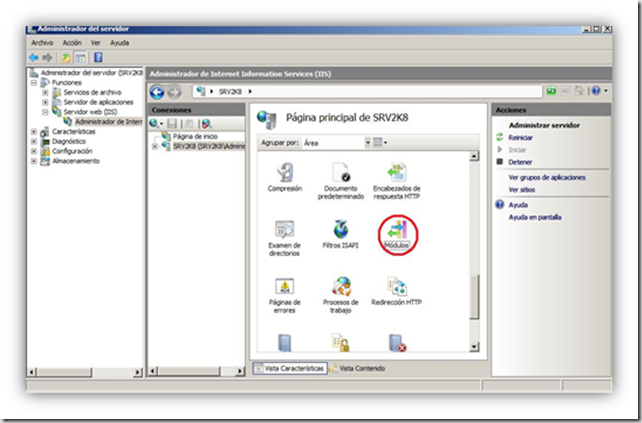This screenshot has width=642, height=423.
Task: Click the save icon in Conexiones toolbar
Action: click(x=172, y=123)
